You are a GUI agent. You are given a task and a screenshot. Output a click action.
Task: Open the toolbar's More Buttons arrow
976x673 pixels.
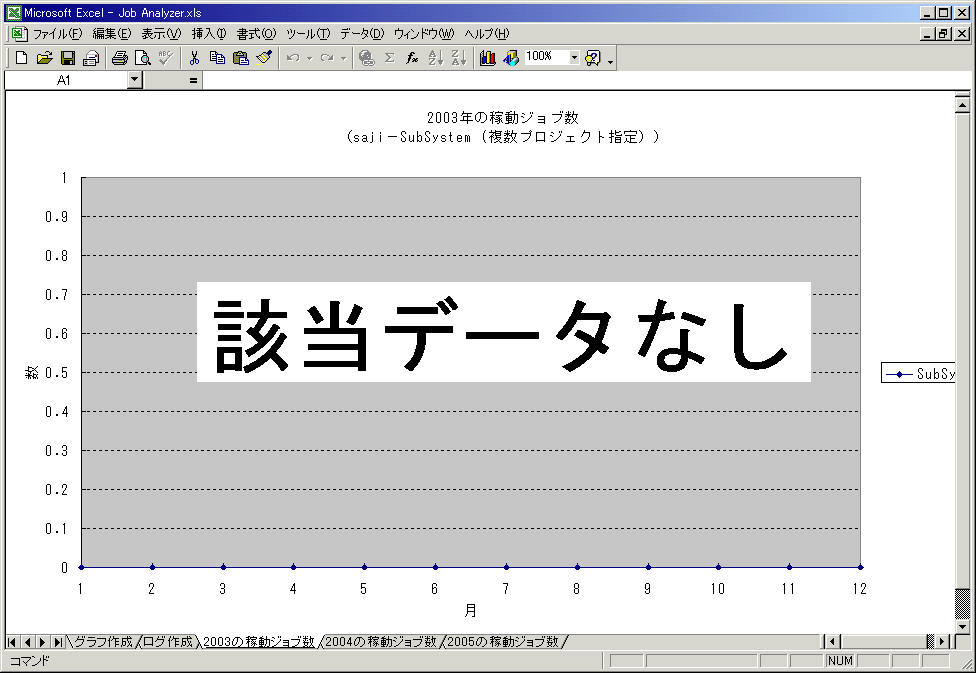pyautogui.click(x=610, y=61)
